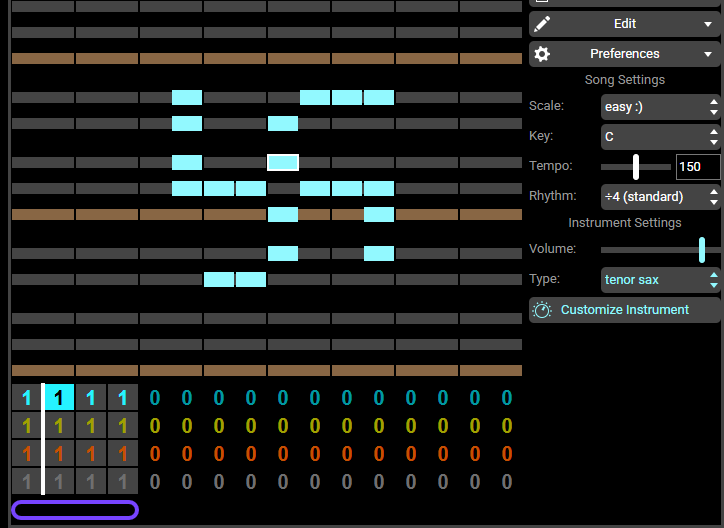724x528 pixels.
Task: Click the Tempo slider handle
Action: coord(636,167)
